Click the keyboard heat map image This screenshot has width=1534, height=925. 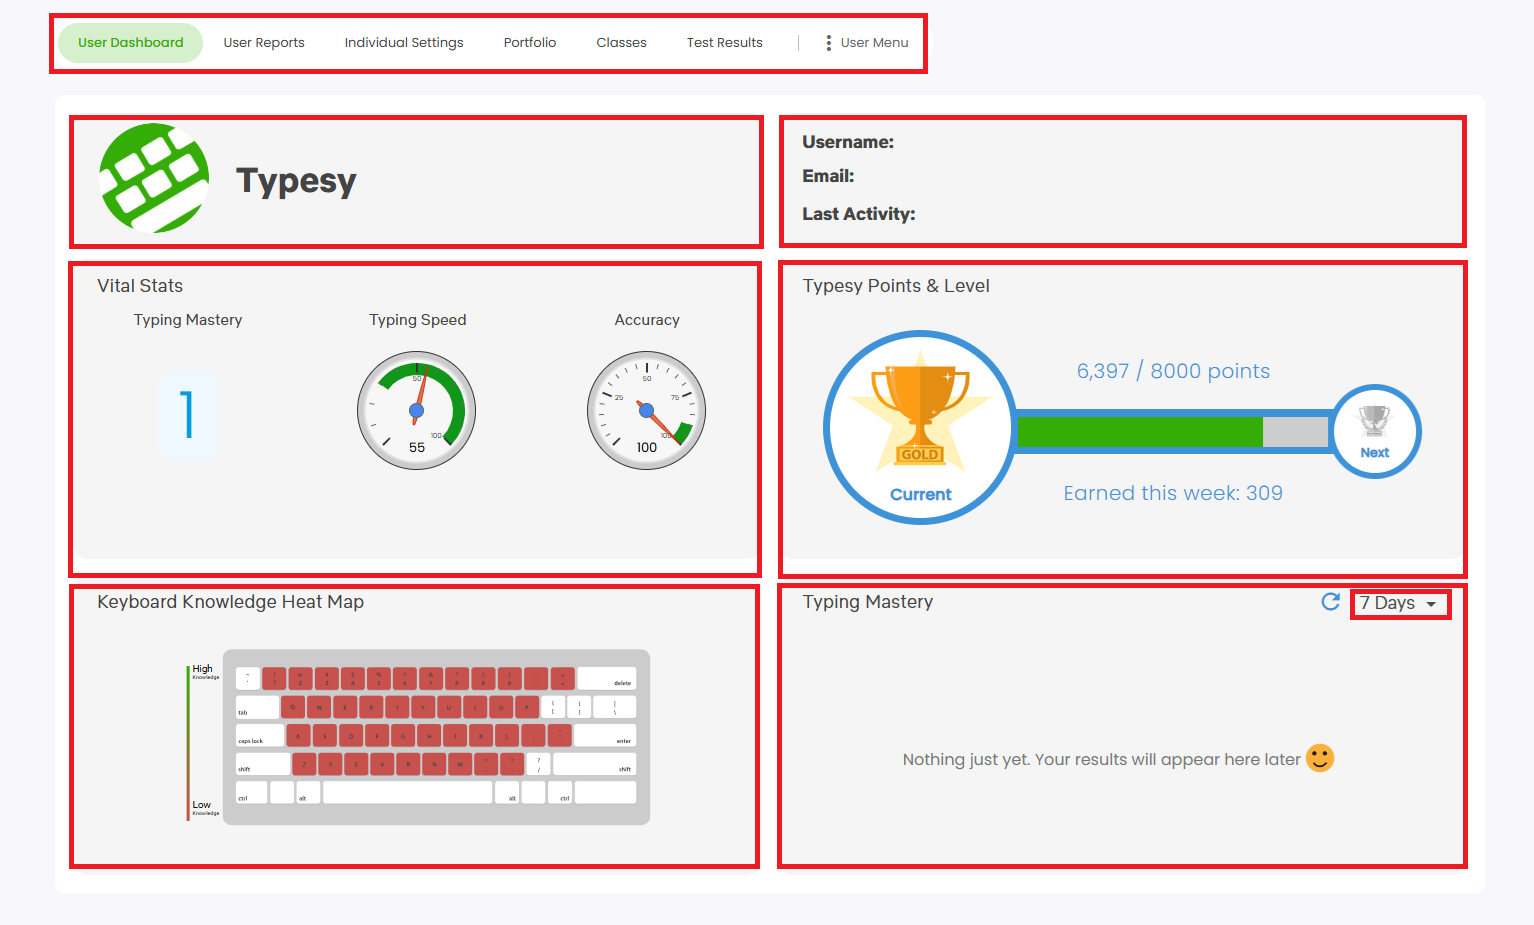(436, 737)
